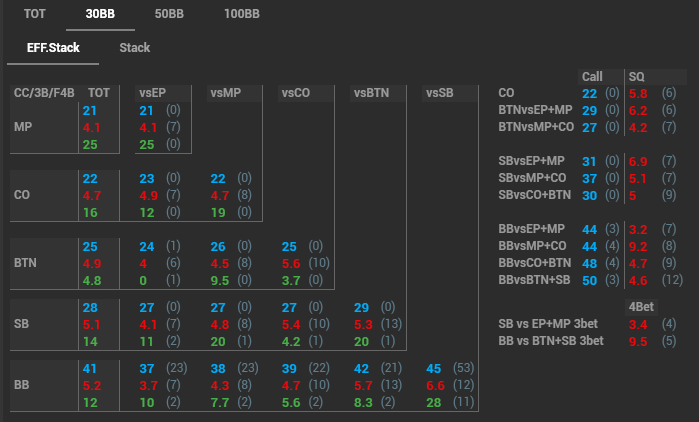Click the vsEP column header
The image size is (699, 422).
(152, 93)
